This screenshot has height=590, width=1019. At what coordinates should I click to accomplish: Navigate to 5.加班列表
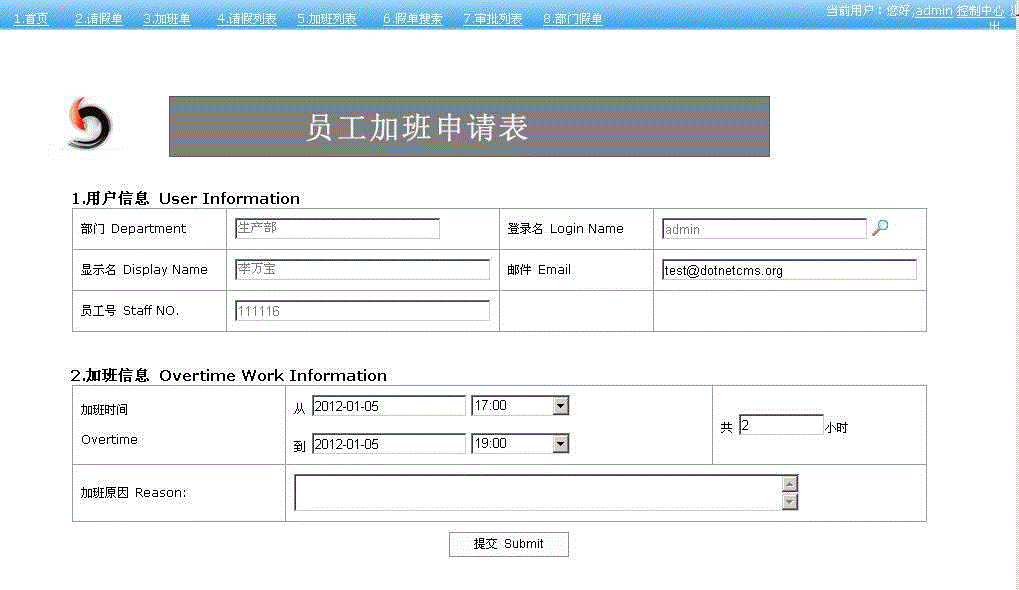coord(327,19)
